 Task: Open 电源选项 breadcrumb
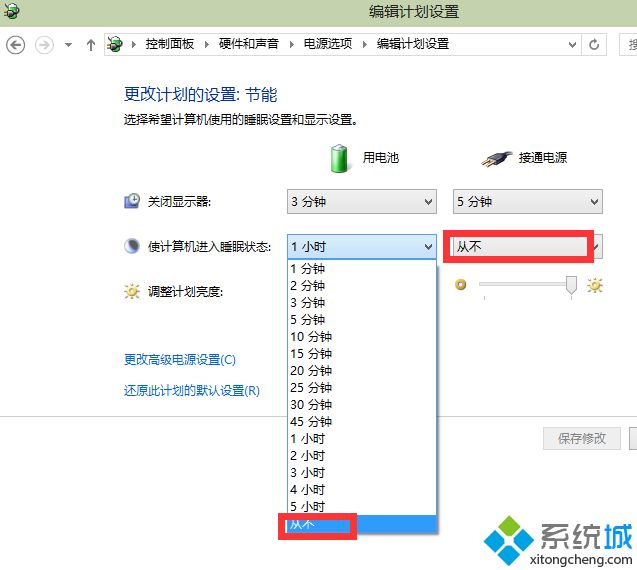[x=328, y=44]
